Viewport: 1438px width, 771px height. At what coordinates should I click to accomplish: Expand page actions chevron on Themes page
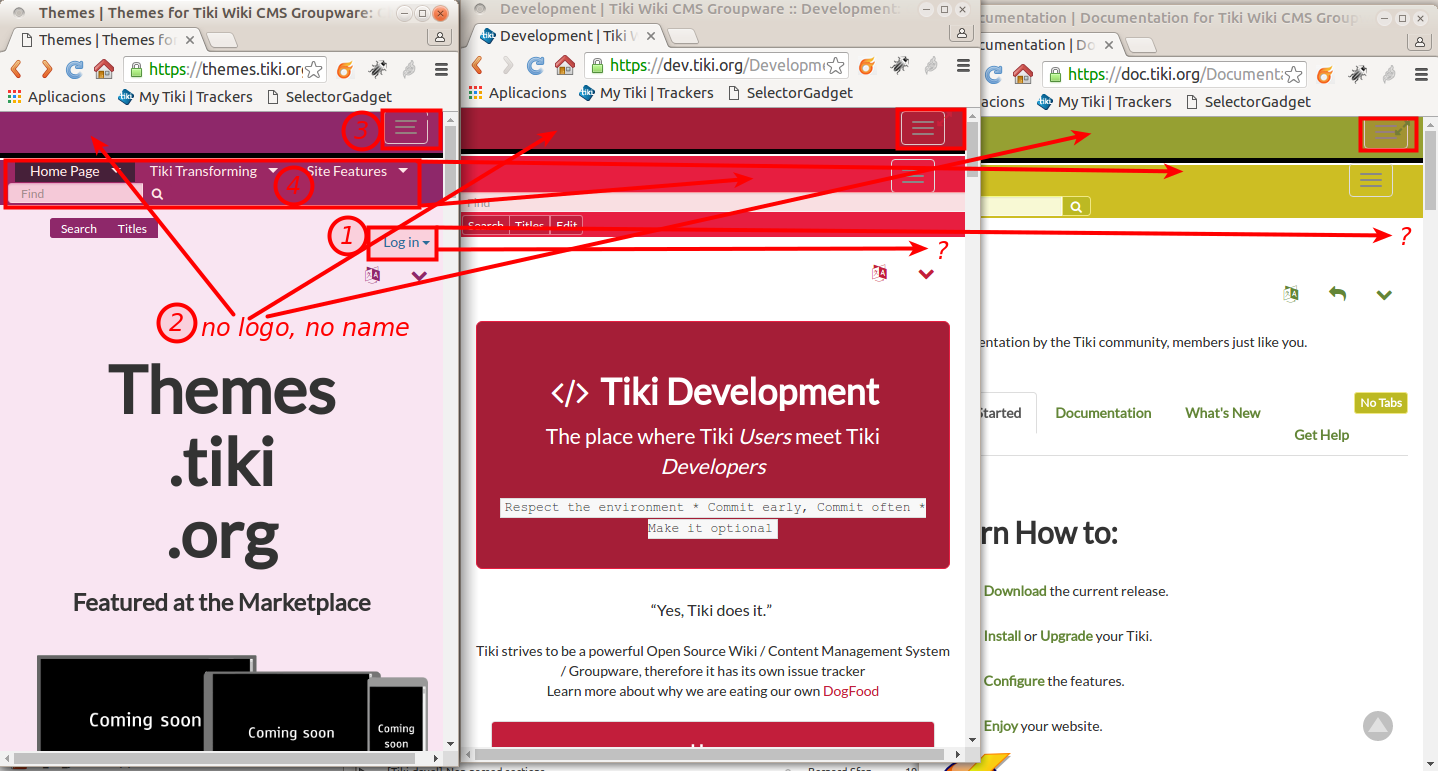419,276
